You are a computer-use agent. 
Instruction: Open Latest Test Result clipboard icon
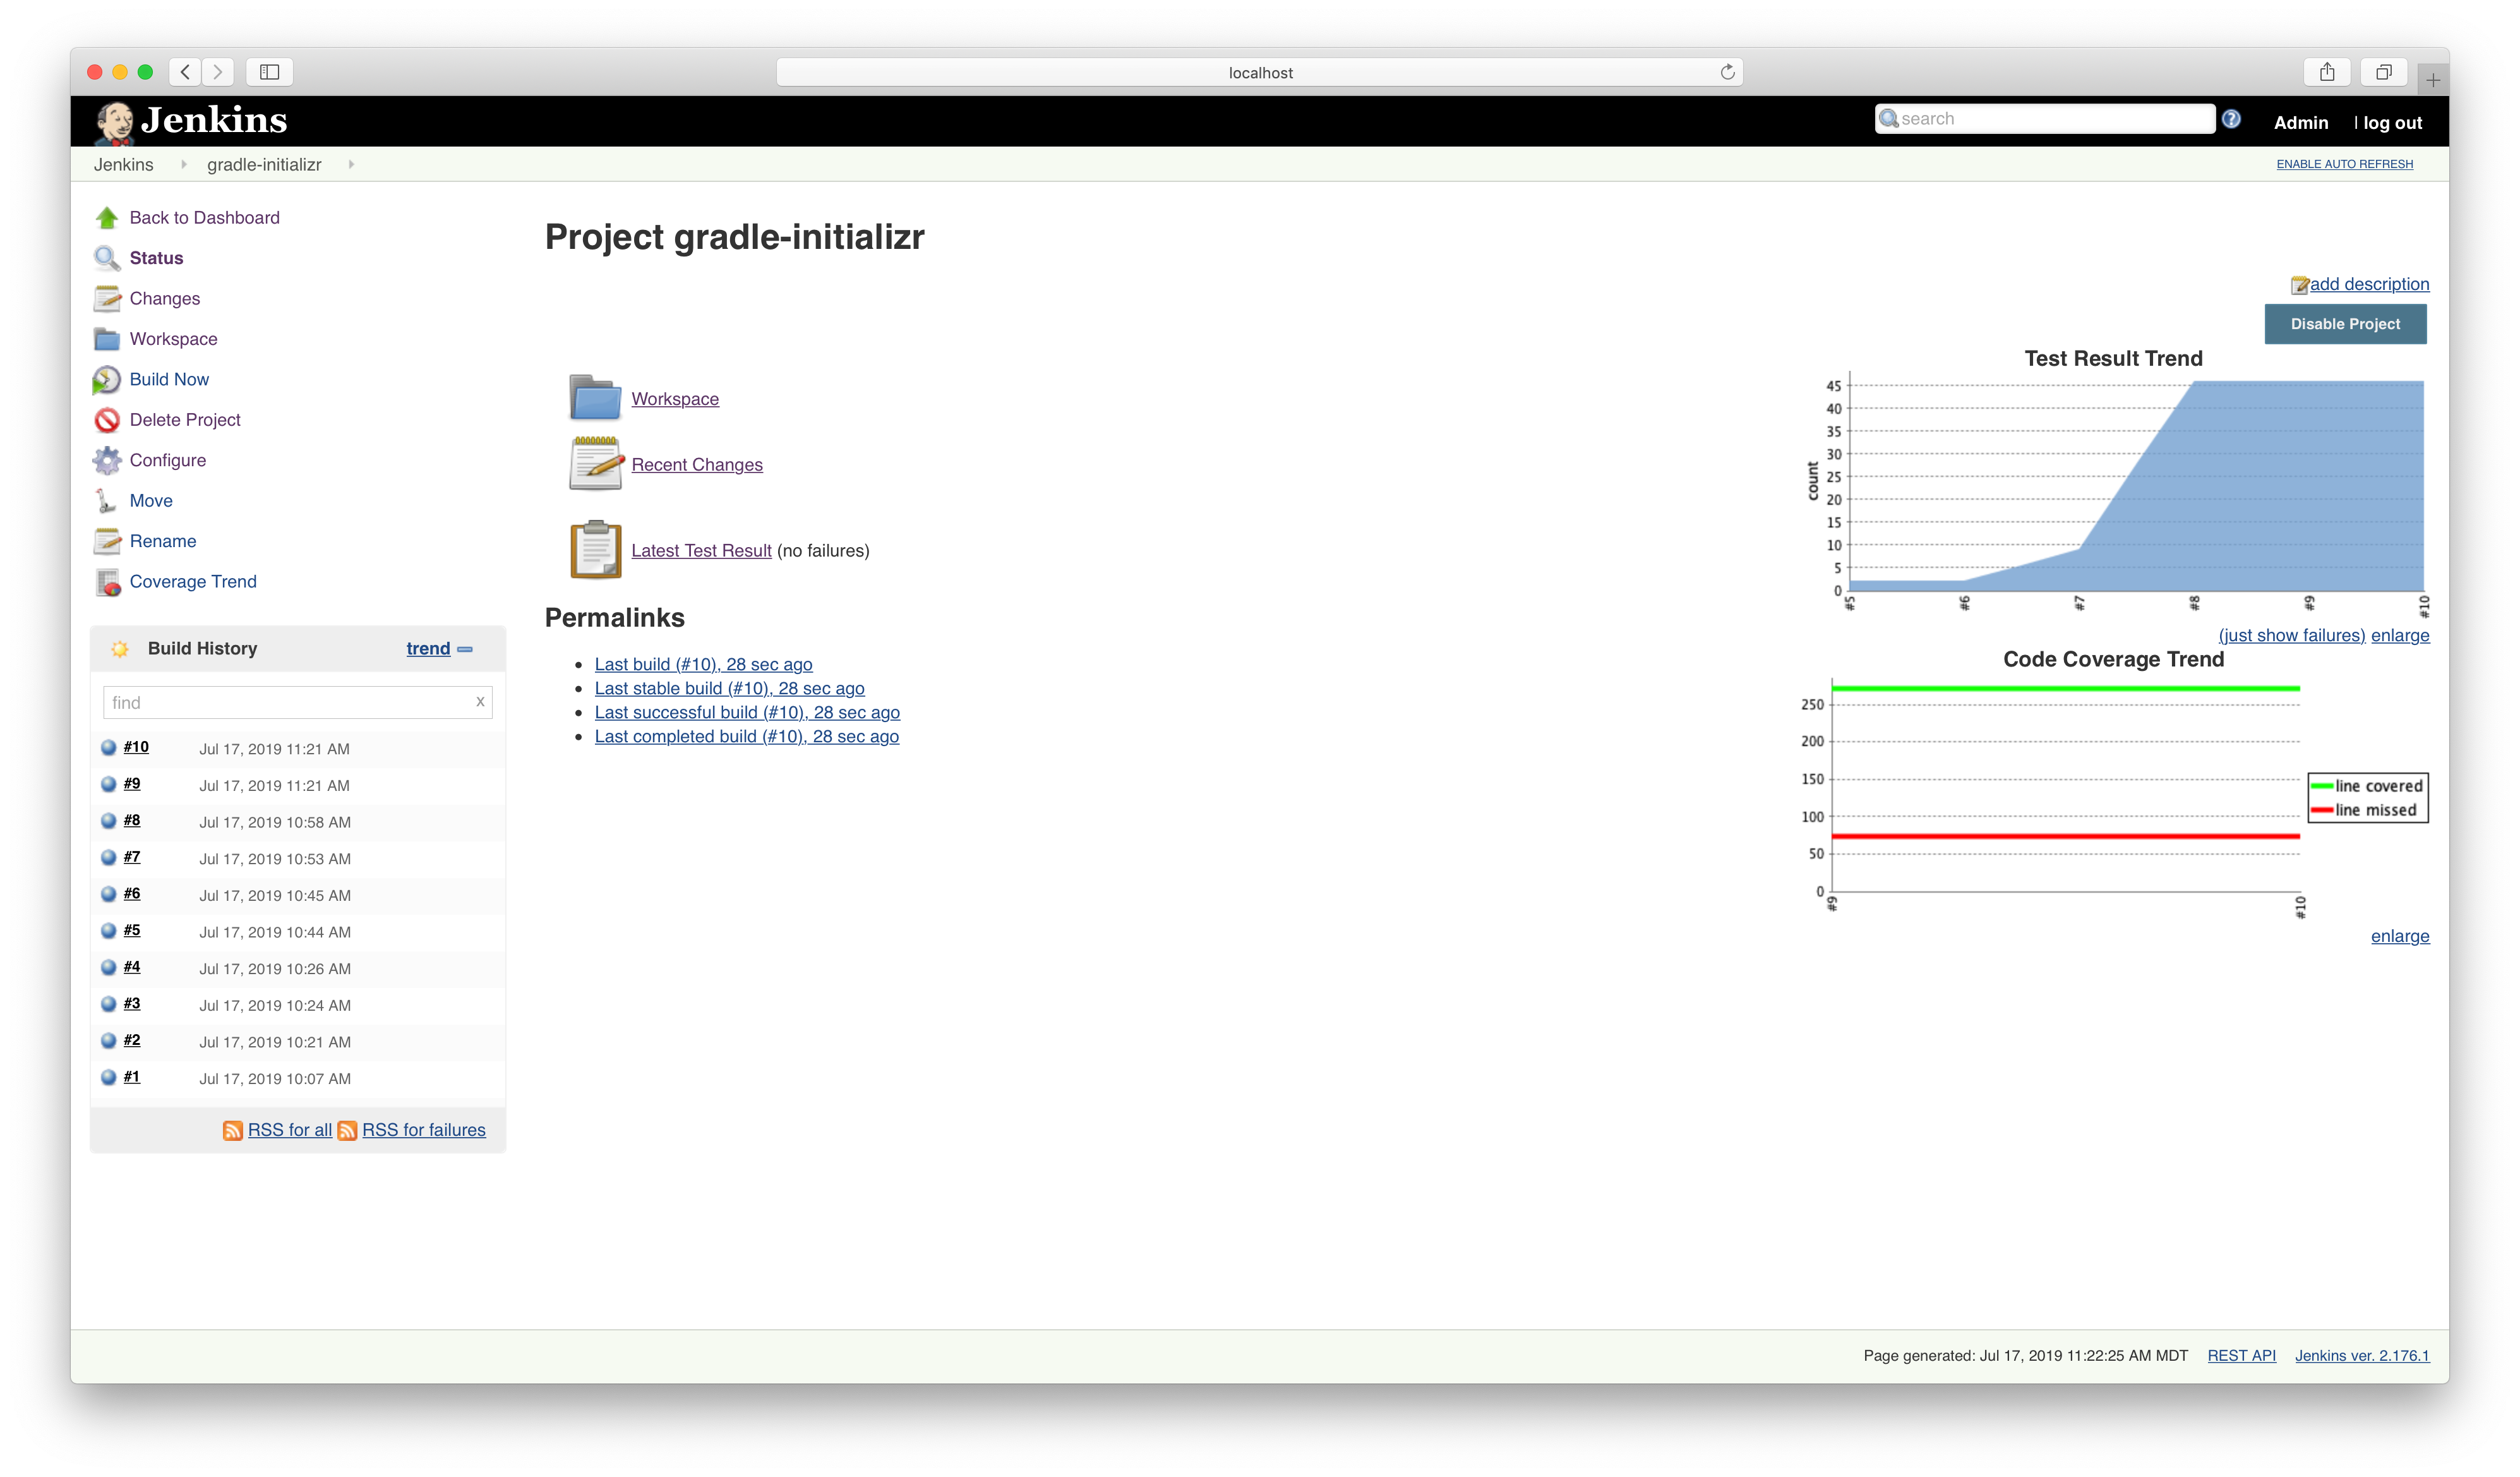point(595,550)
